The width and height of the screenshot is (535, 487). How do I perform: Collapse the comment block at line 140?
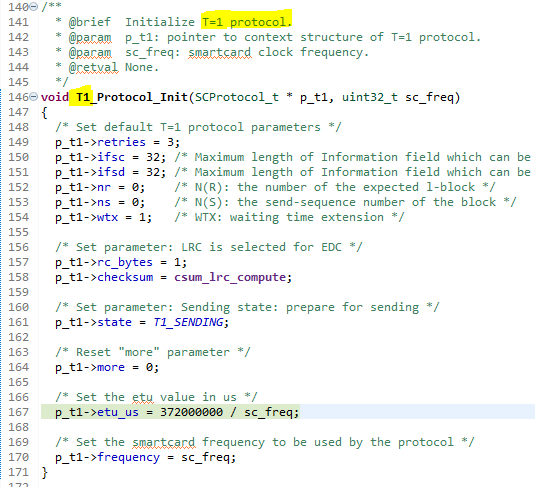click(x=33, y=6)
